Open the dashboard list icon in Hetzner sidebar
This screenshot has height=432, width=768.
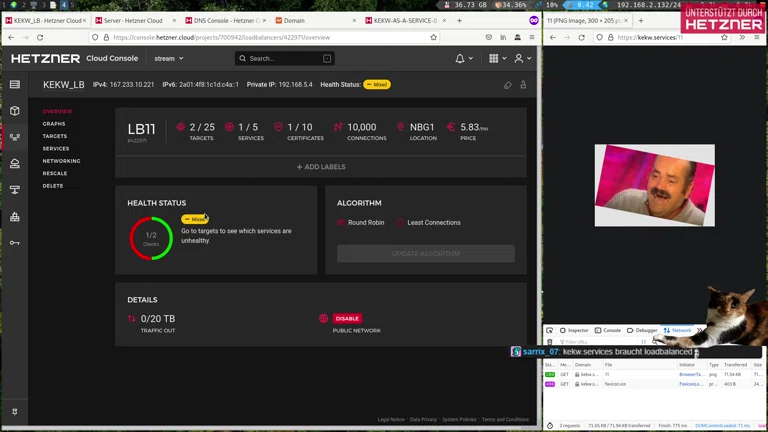point(15,84)
